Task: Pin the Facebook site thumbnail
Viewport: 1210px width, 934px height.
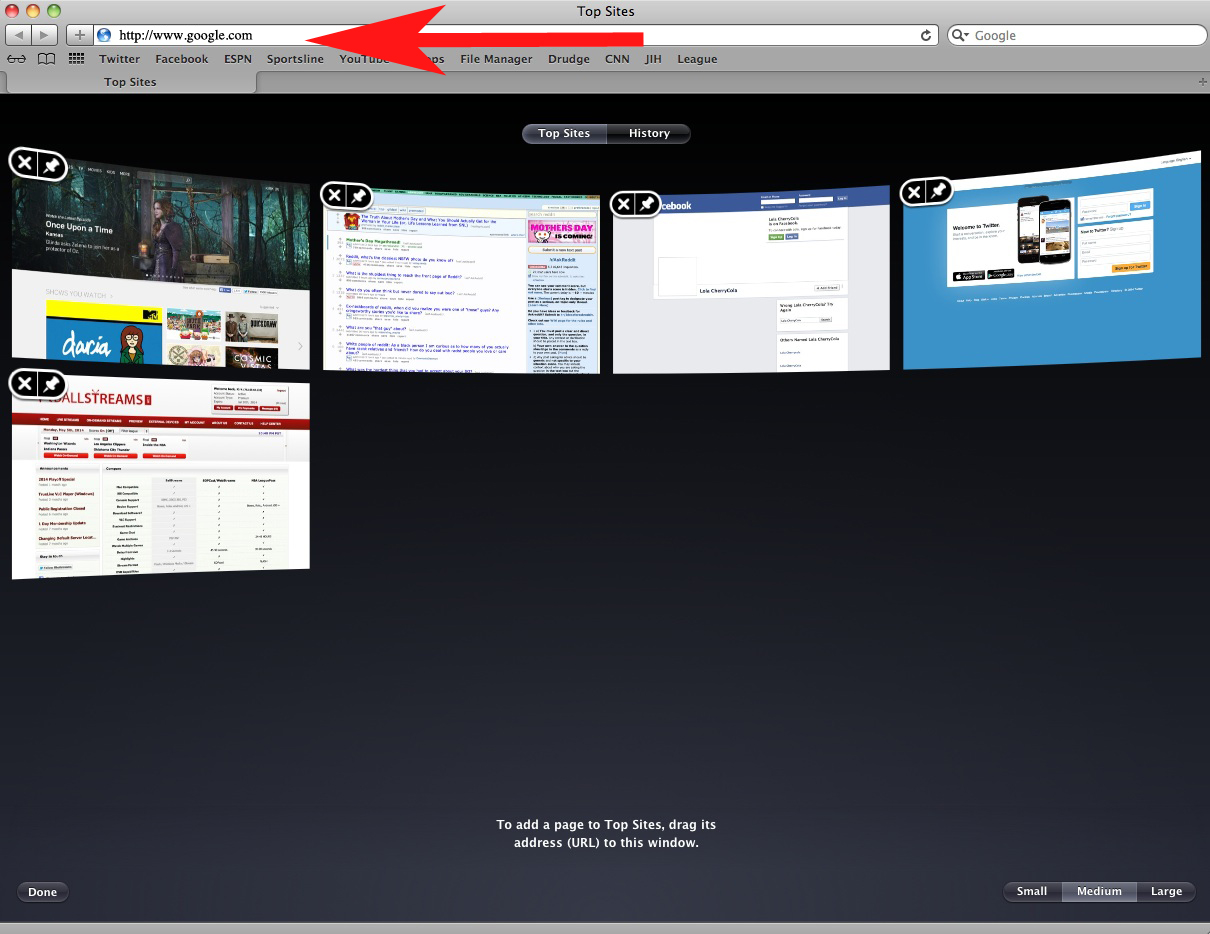Action: [647, 204]
